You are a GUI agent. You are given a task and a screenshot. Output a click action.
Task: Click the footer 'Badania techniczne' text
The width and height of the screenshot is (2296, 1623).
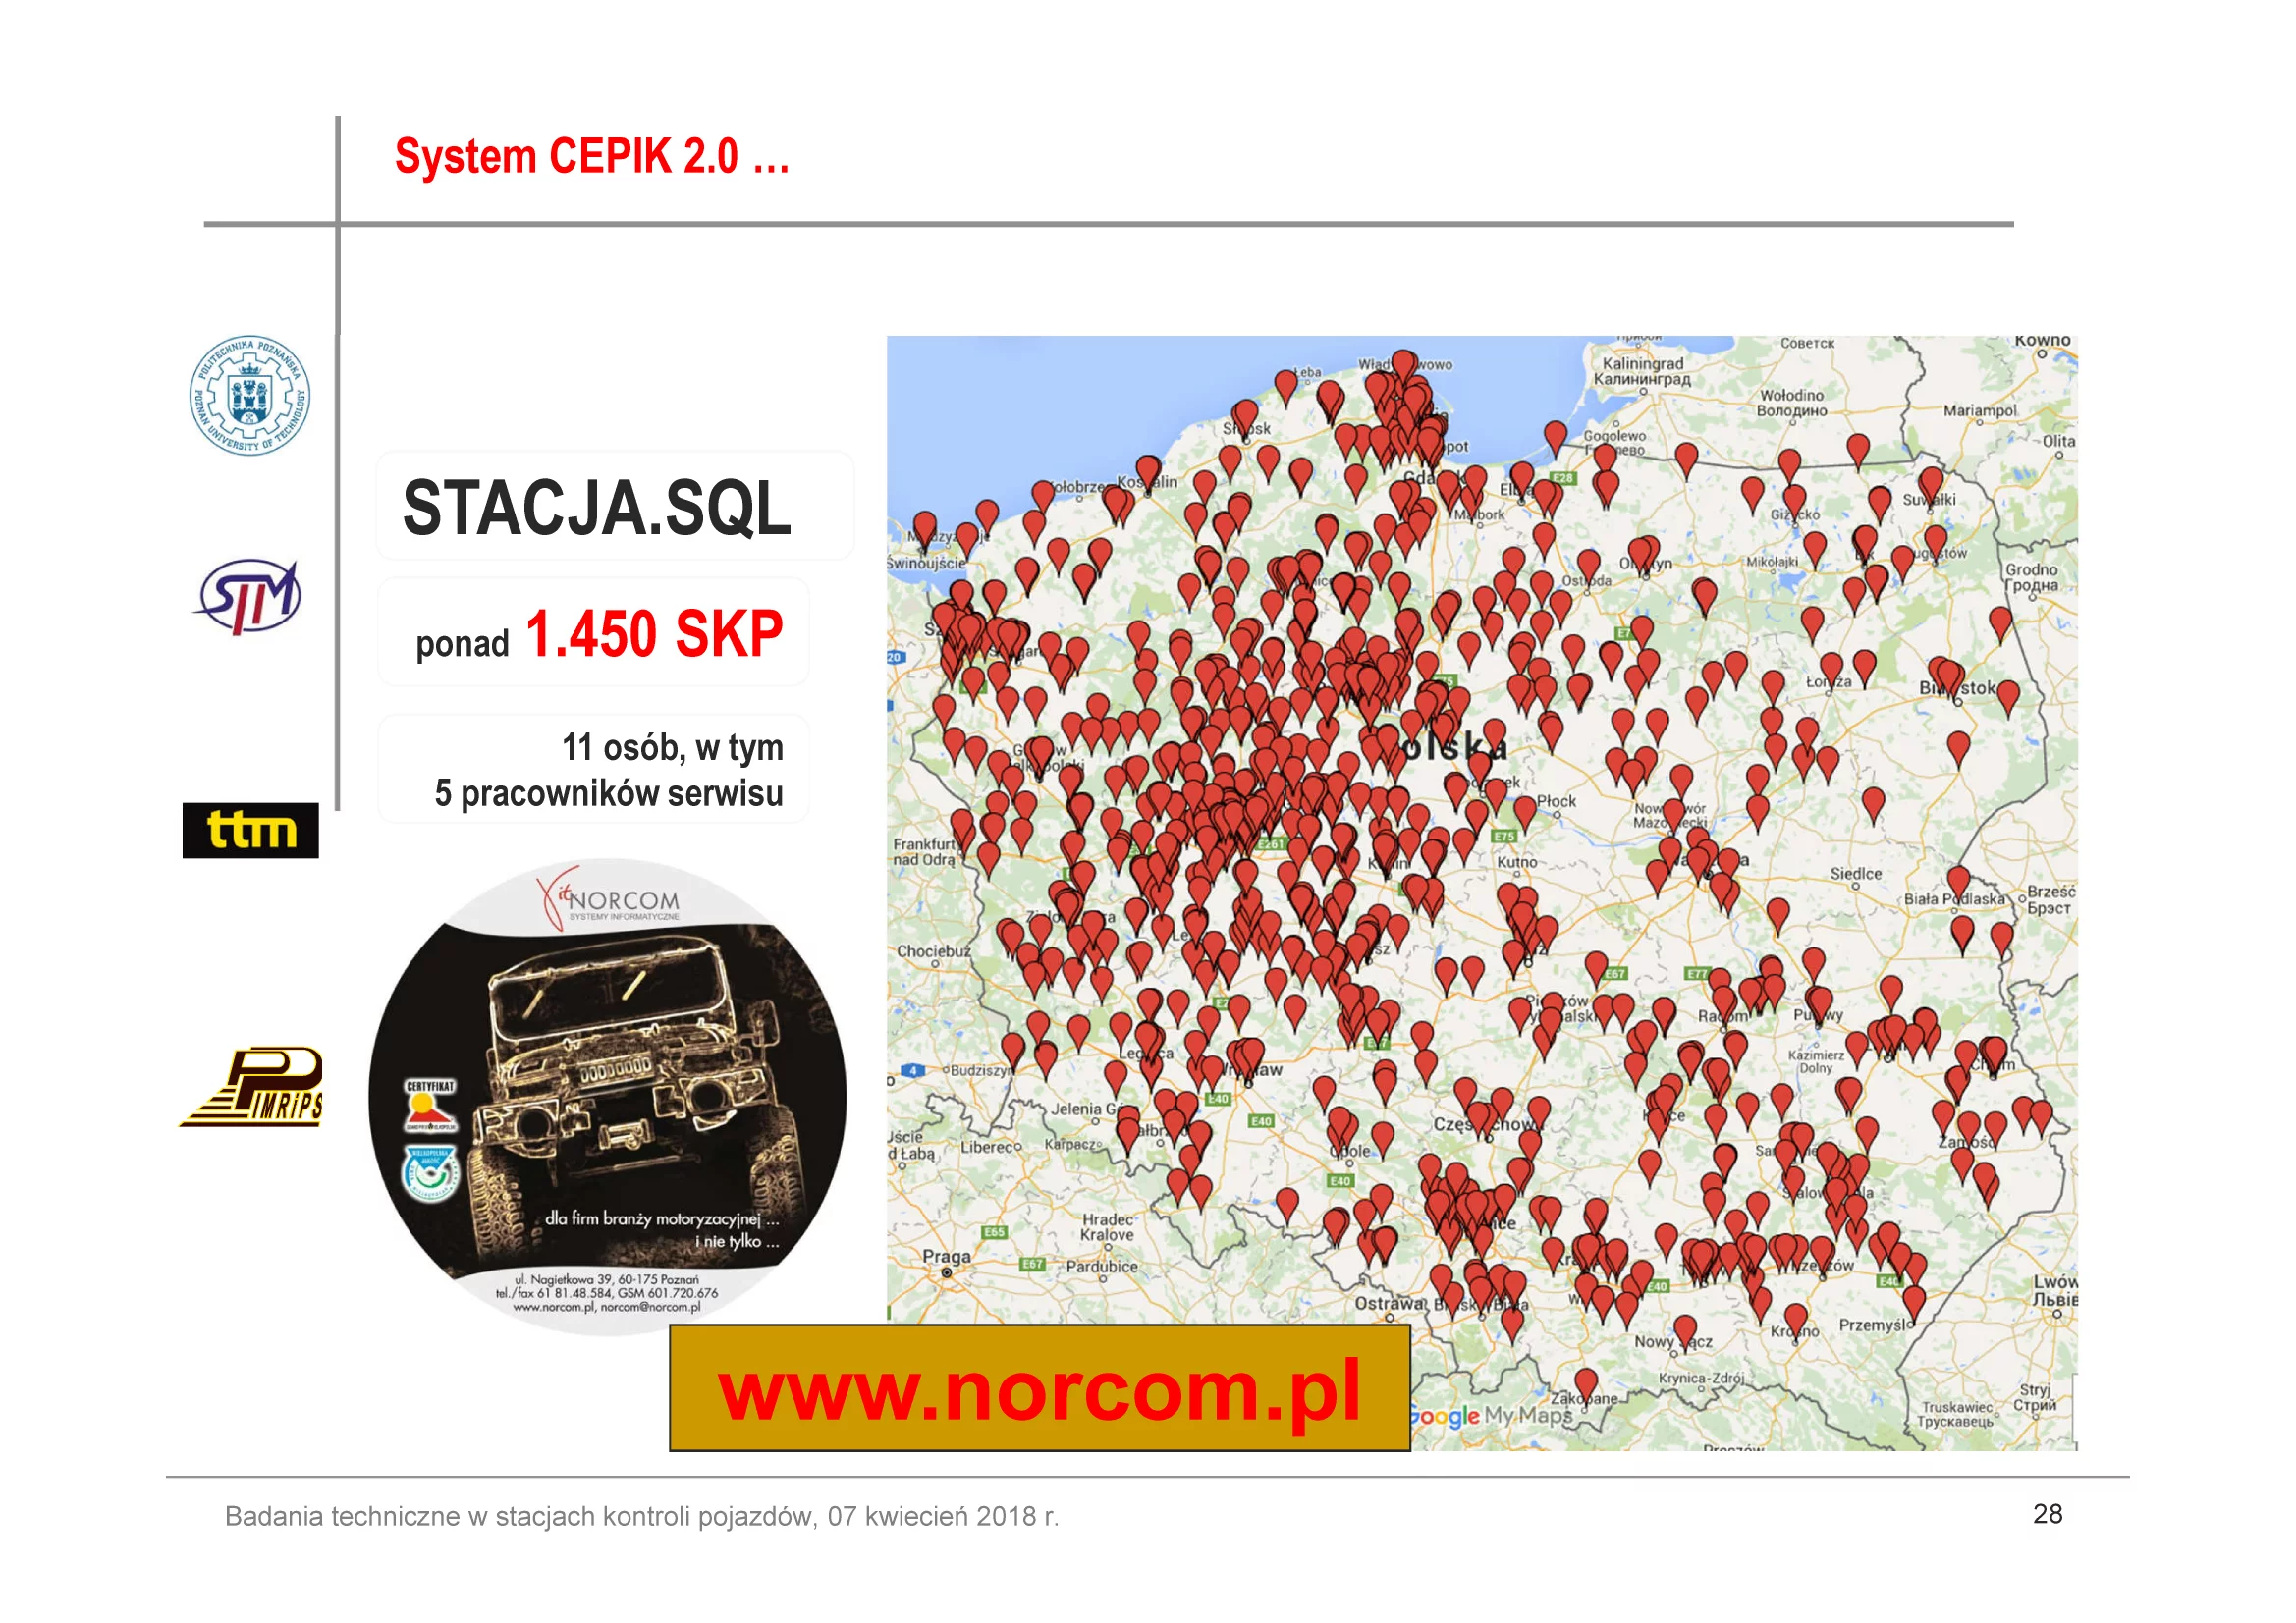click(642, 1516)
